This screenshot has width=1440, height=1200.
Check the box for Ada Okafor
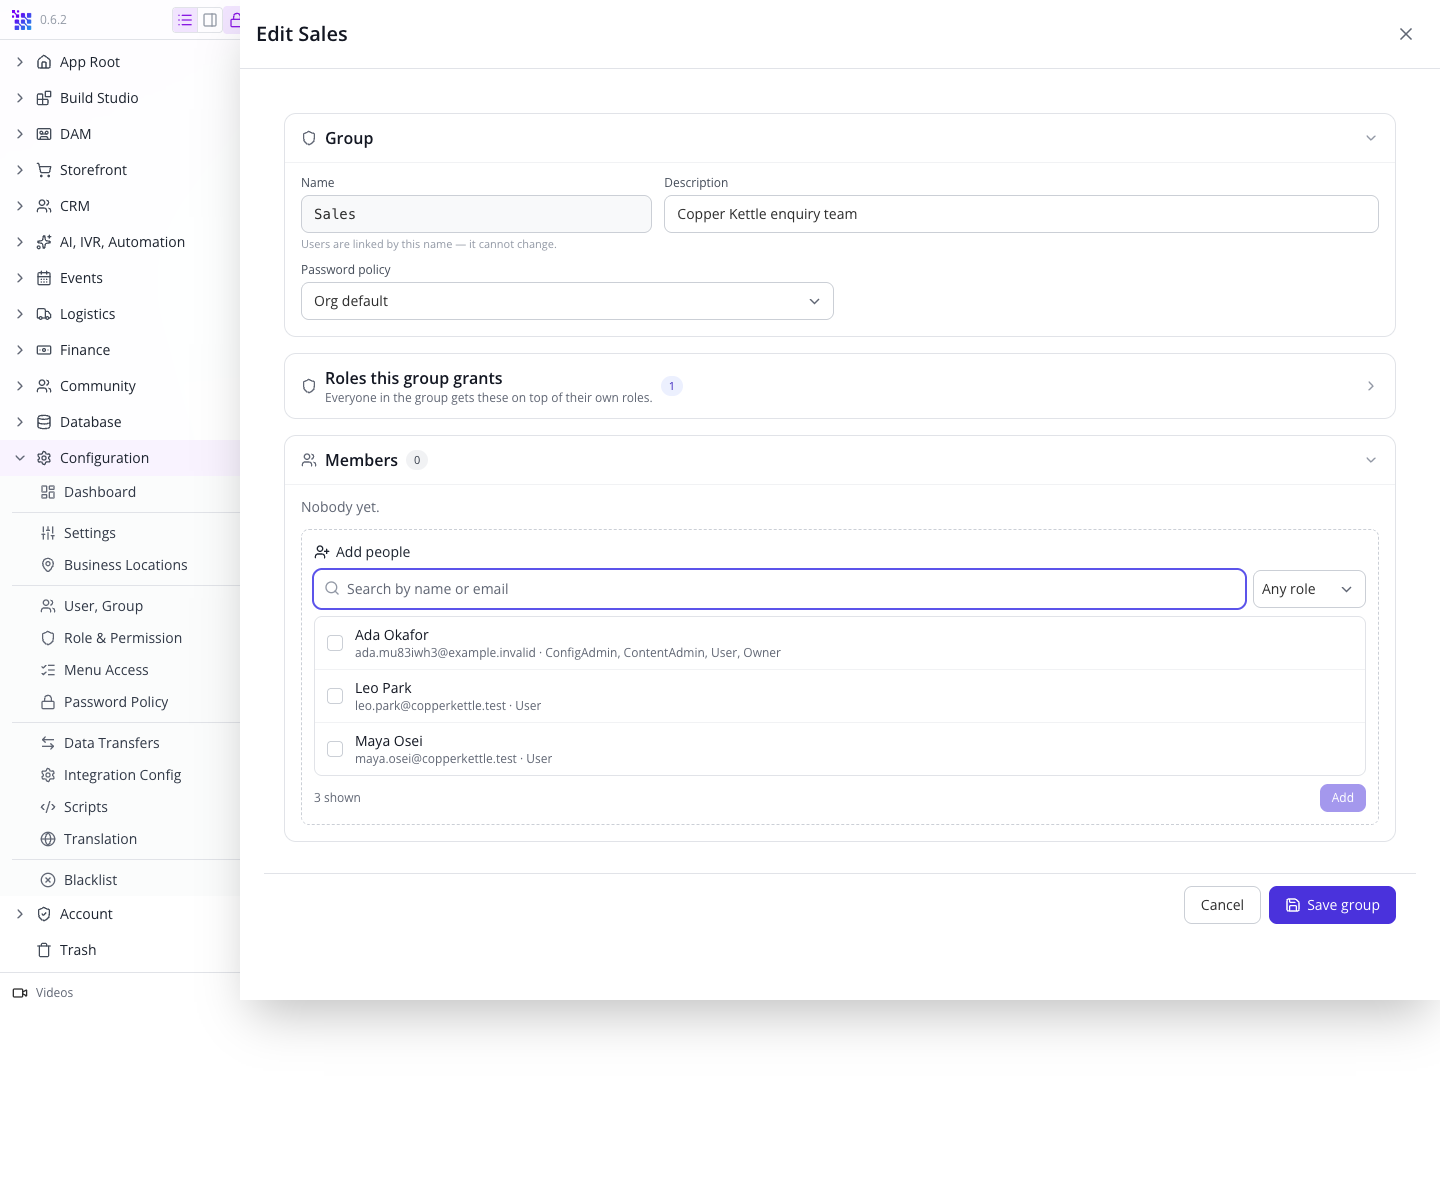[x=335, y=643]
